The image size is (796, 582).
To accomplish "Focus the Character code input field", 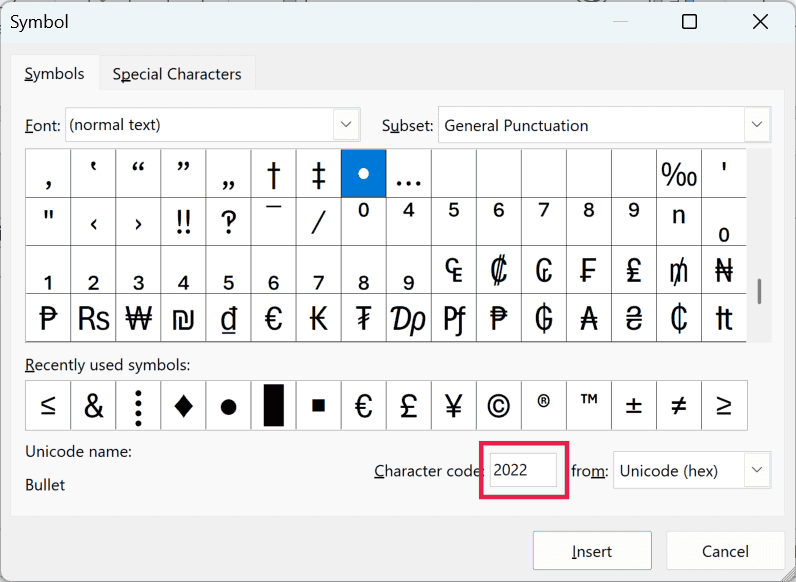I will click(x=523, y=470).
